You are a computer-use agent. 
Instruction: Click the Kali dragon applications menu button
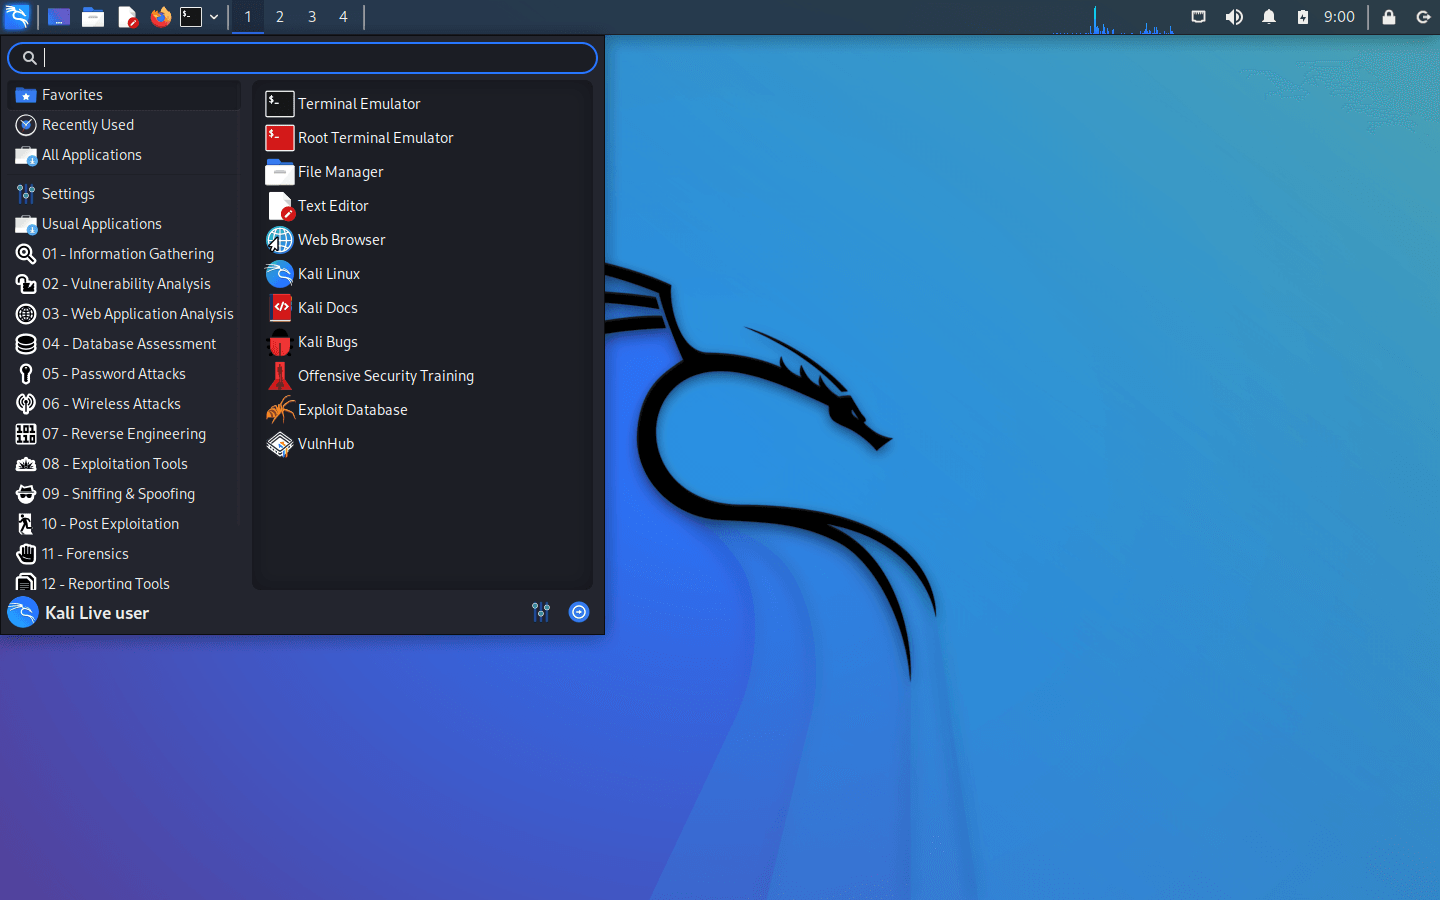point(18,17)
